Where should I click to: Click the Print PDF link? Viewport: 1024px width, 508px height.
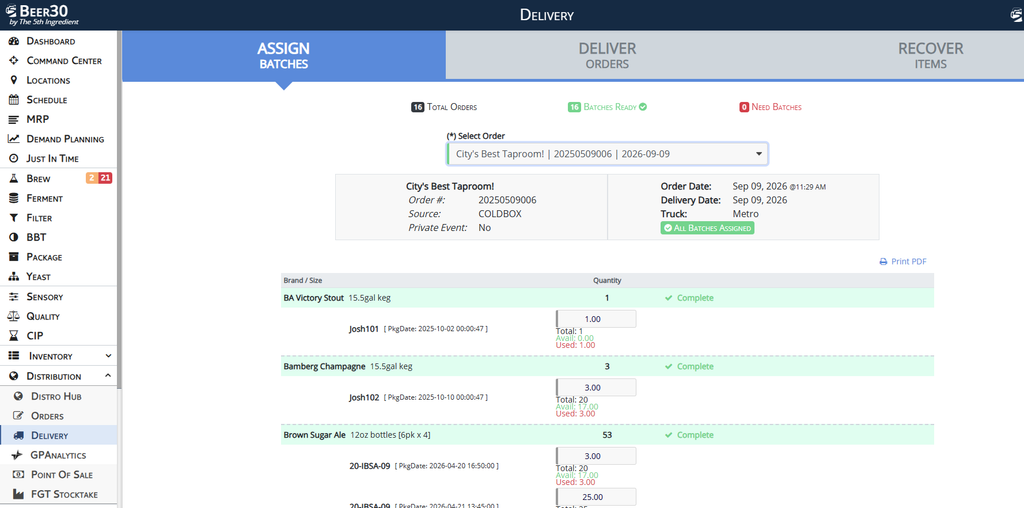(903, 262)
